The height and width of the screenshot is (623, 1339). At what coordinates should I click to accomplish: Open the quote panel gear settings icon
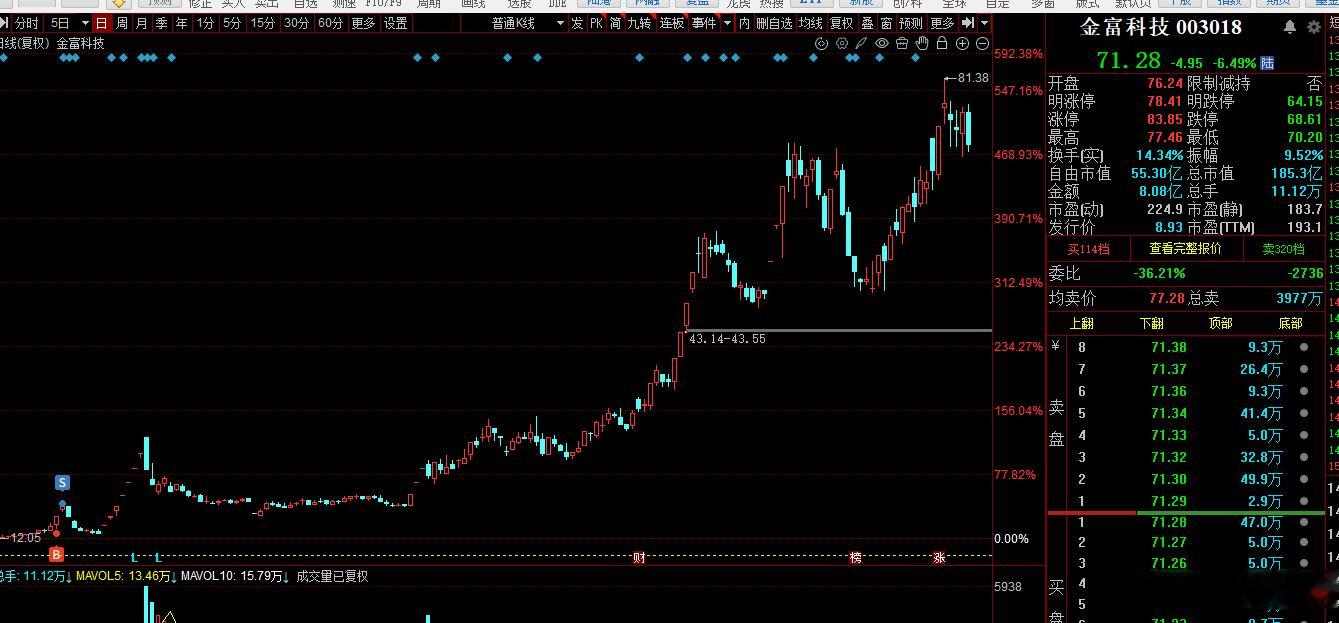pyautogui.click(x=1314, y=27)
